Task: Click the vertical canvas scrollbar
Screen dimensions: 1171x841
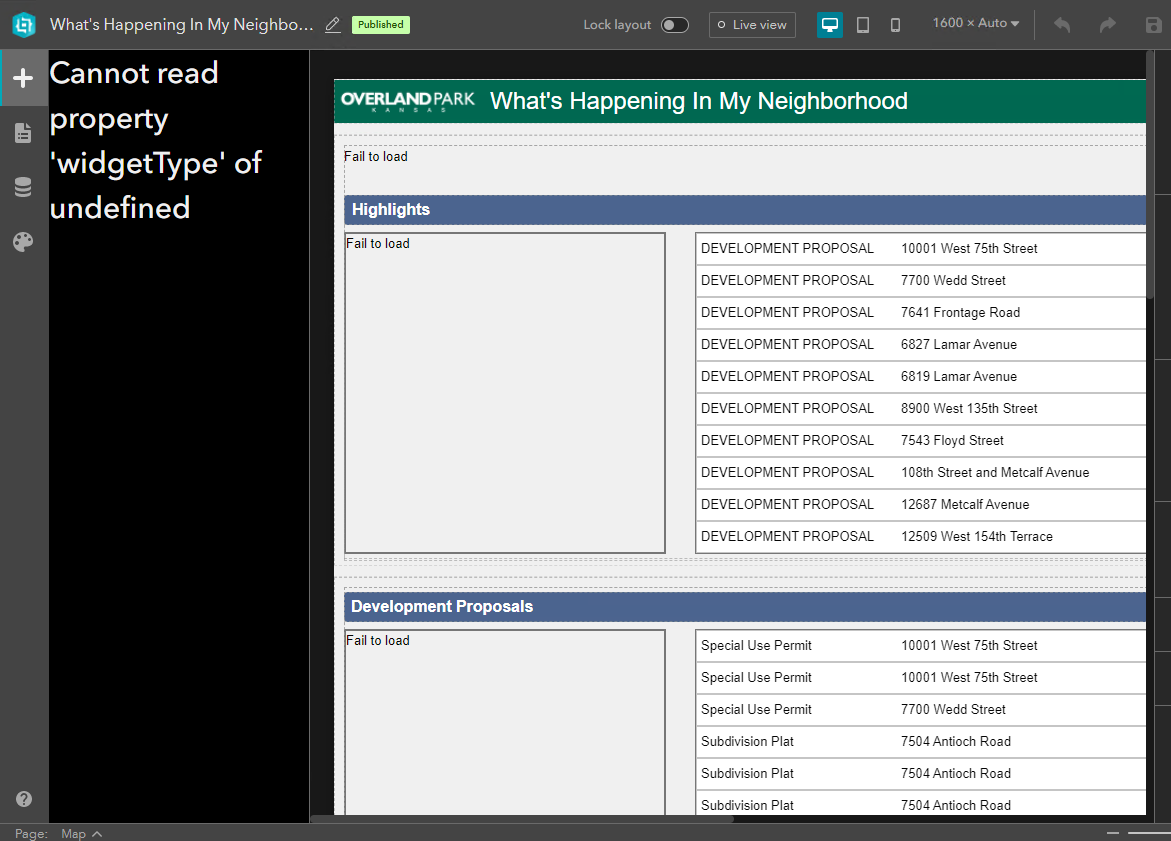Action: tap(1151, 176)
